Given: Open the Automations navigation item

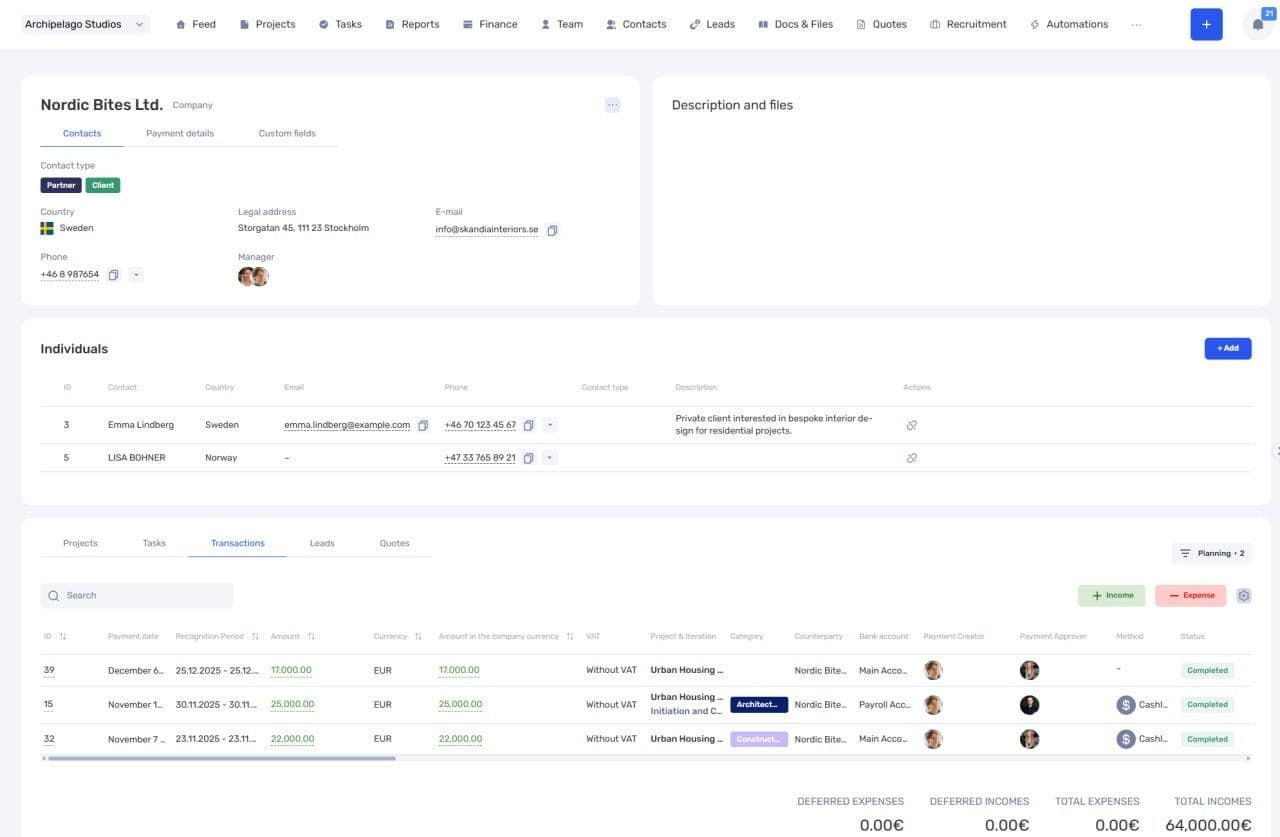Looking at the screenshot, I should (x=1068, y=24).
